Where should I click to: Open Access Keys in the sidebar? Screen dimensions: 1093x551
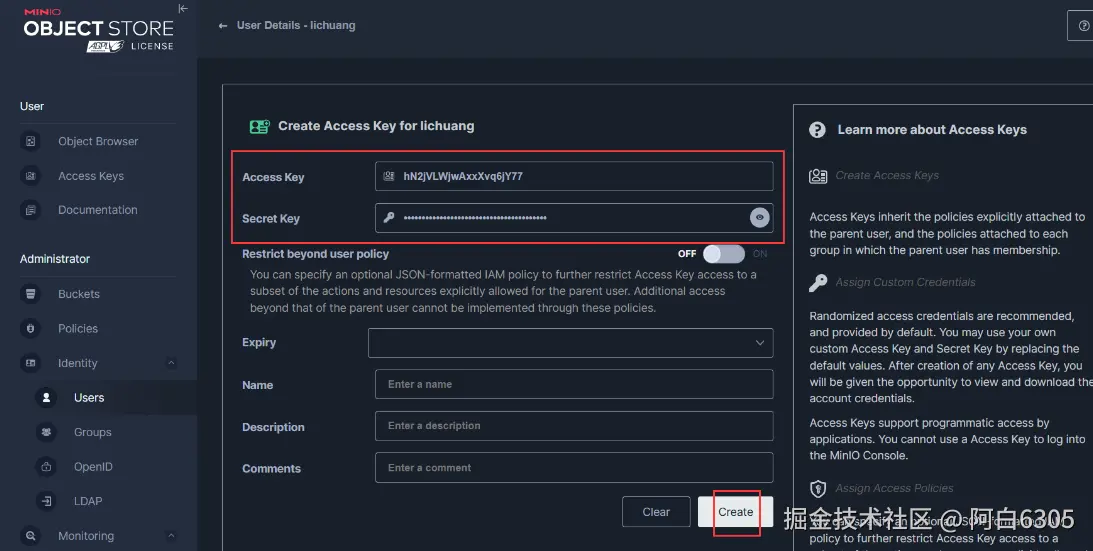click(x=91, y=176)
